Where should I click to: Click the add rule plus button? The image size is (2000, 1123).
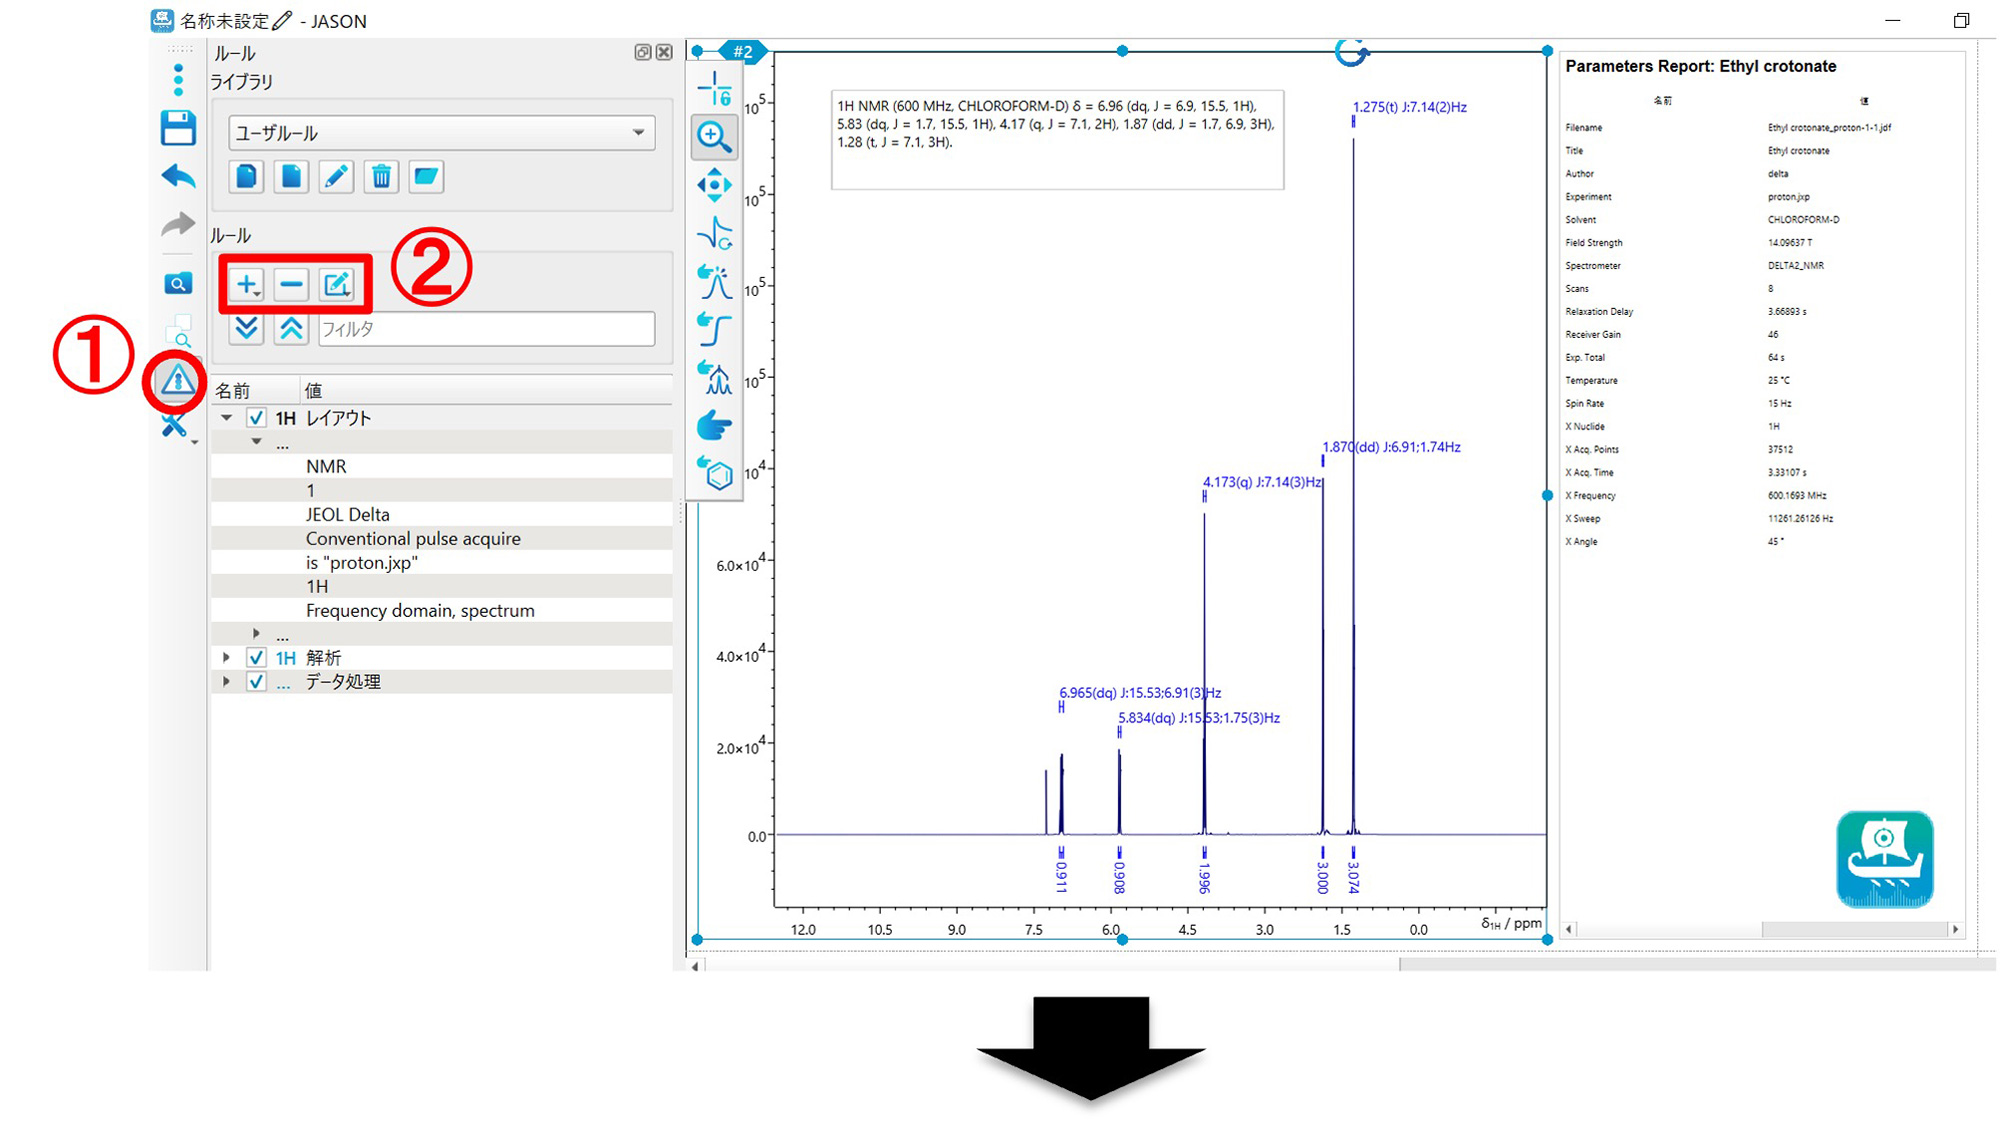coord(246,285)
